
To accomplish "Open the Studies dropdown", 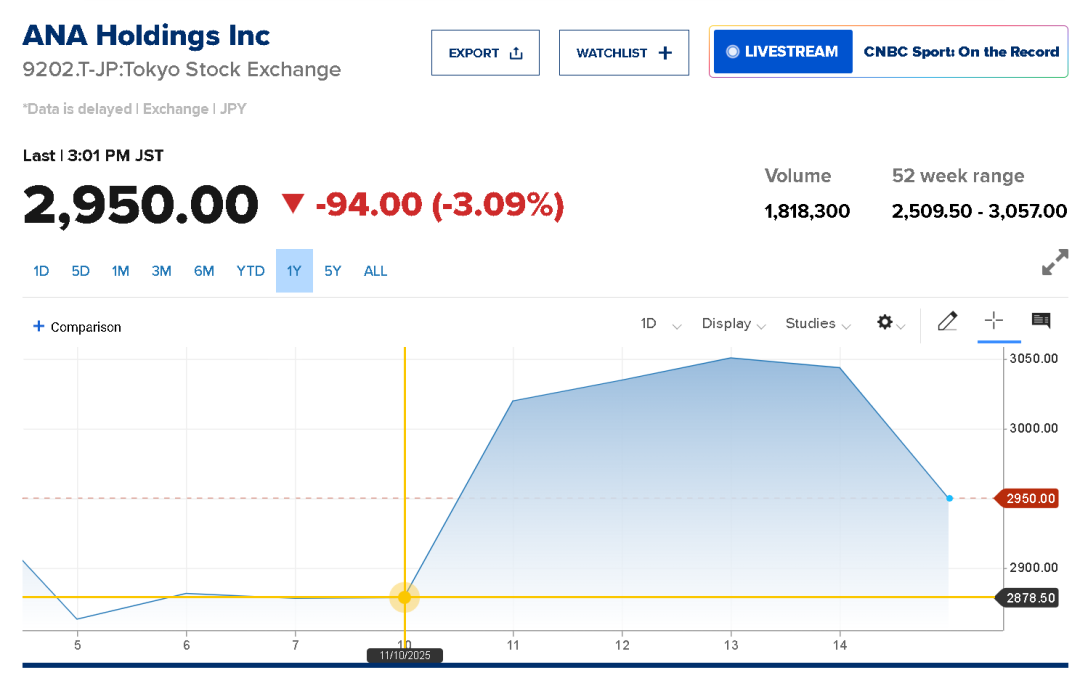I will [817, 324].
